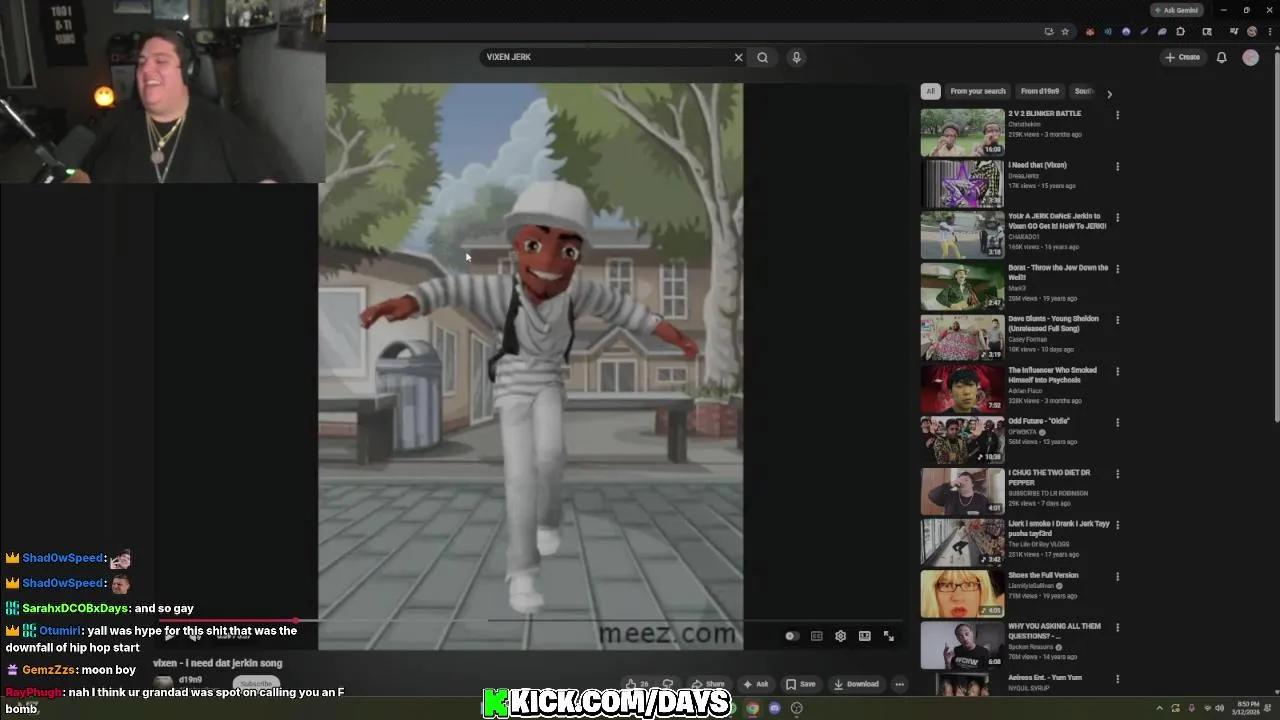1280x720 pixels.
Task: Enter fullscreen from player controls
Action: 888,636
